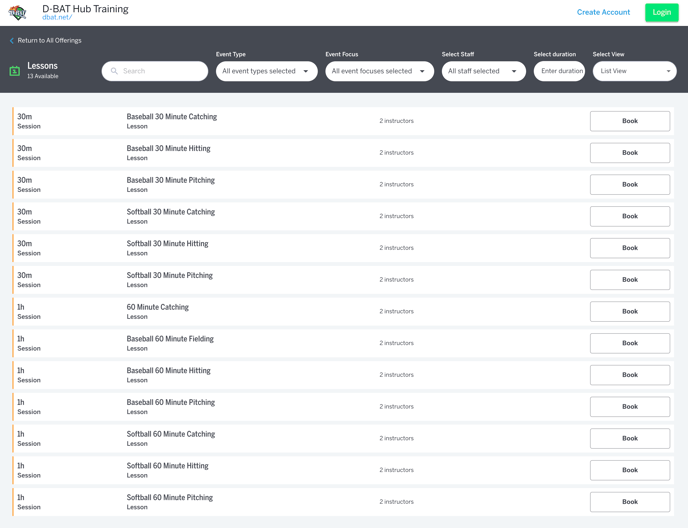
Task: Click the 13 Available count text
Action: [x=43, y=76]
